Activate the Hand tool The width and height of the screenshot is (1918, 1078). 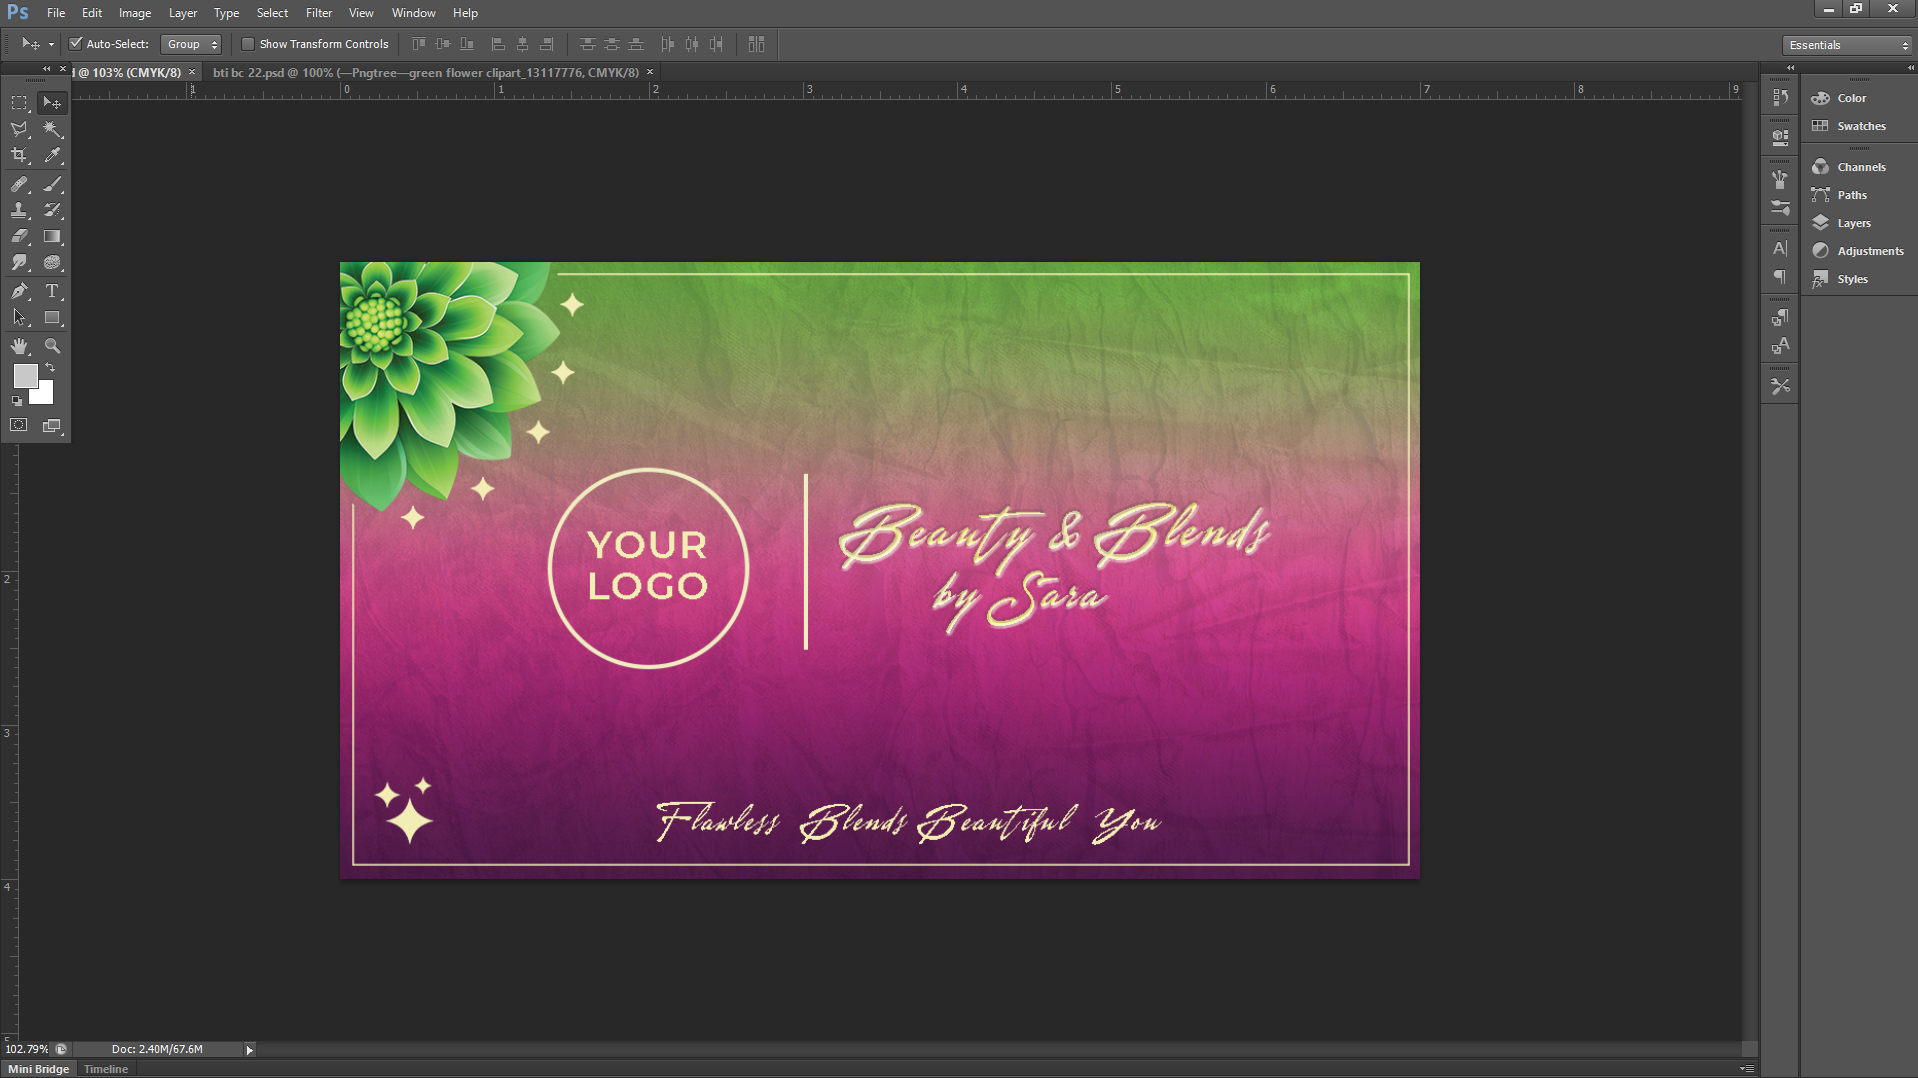19,346
